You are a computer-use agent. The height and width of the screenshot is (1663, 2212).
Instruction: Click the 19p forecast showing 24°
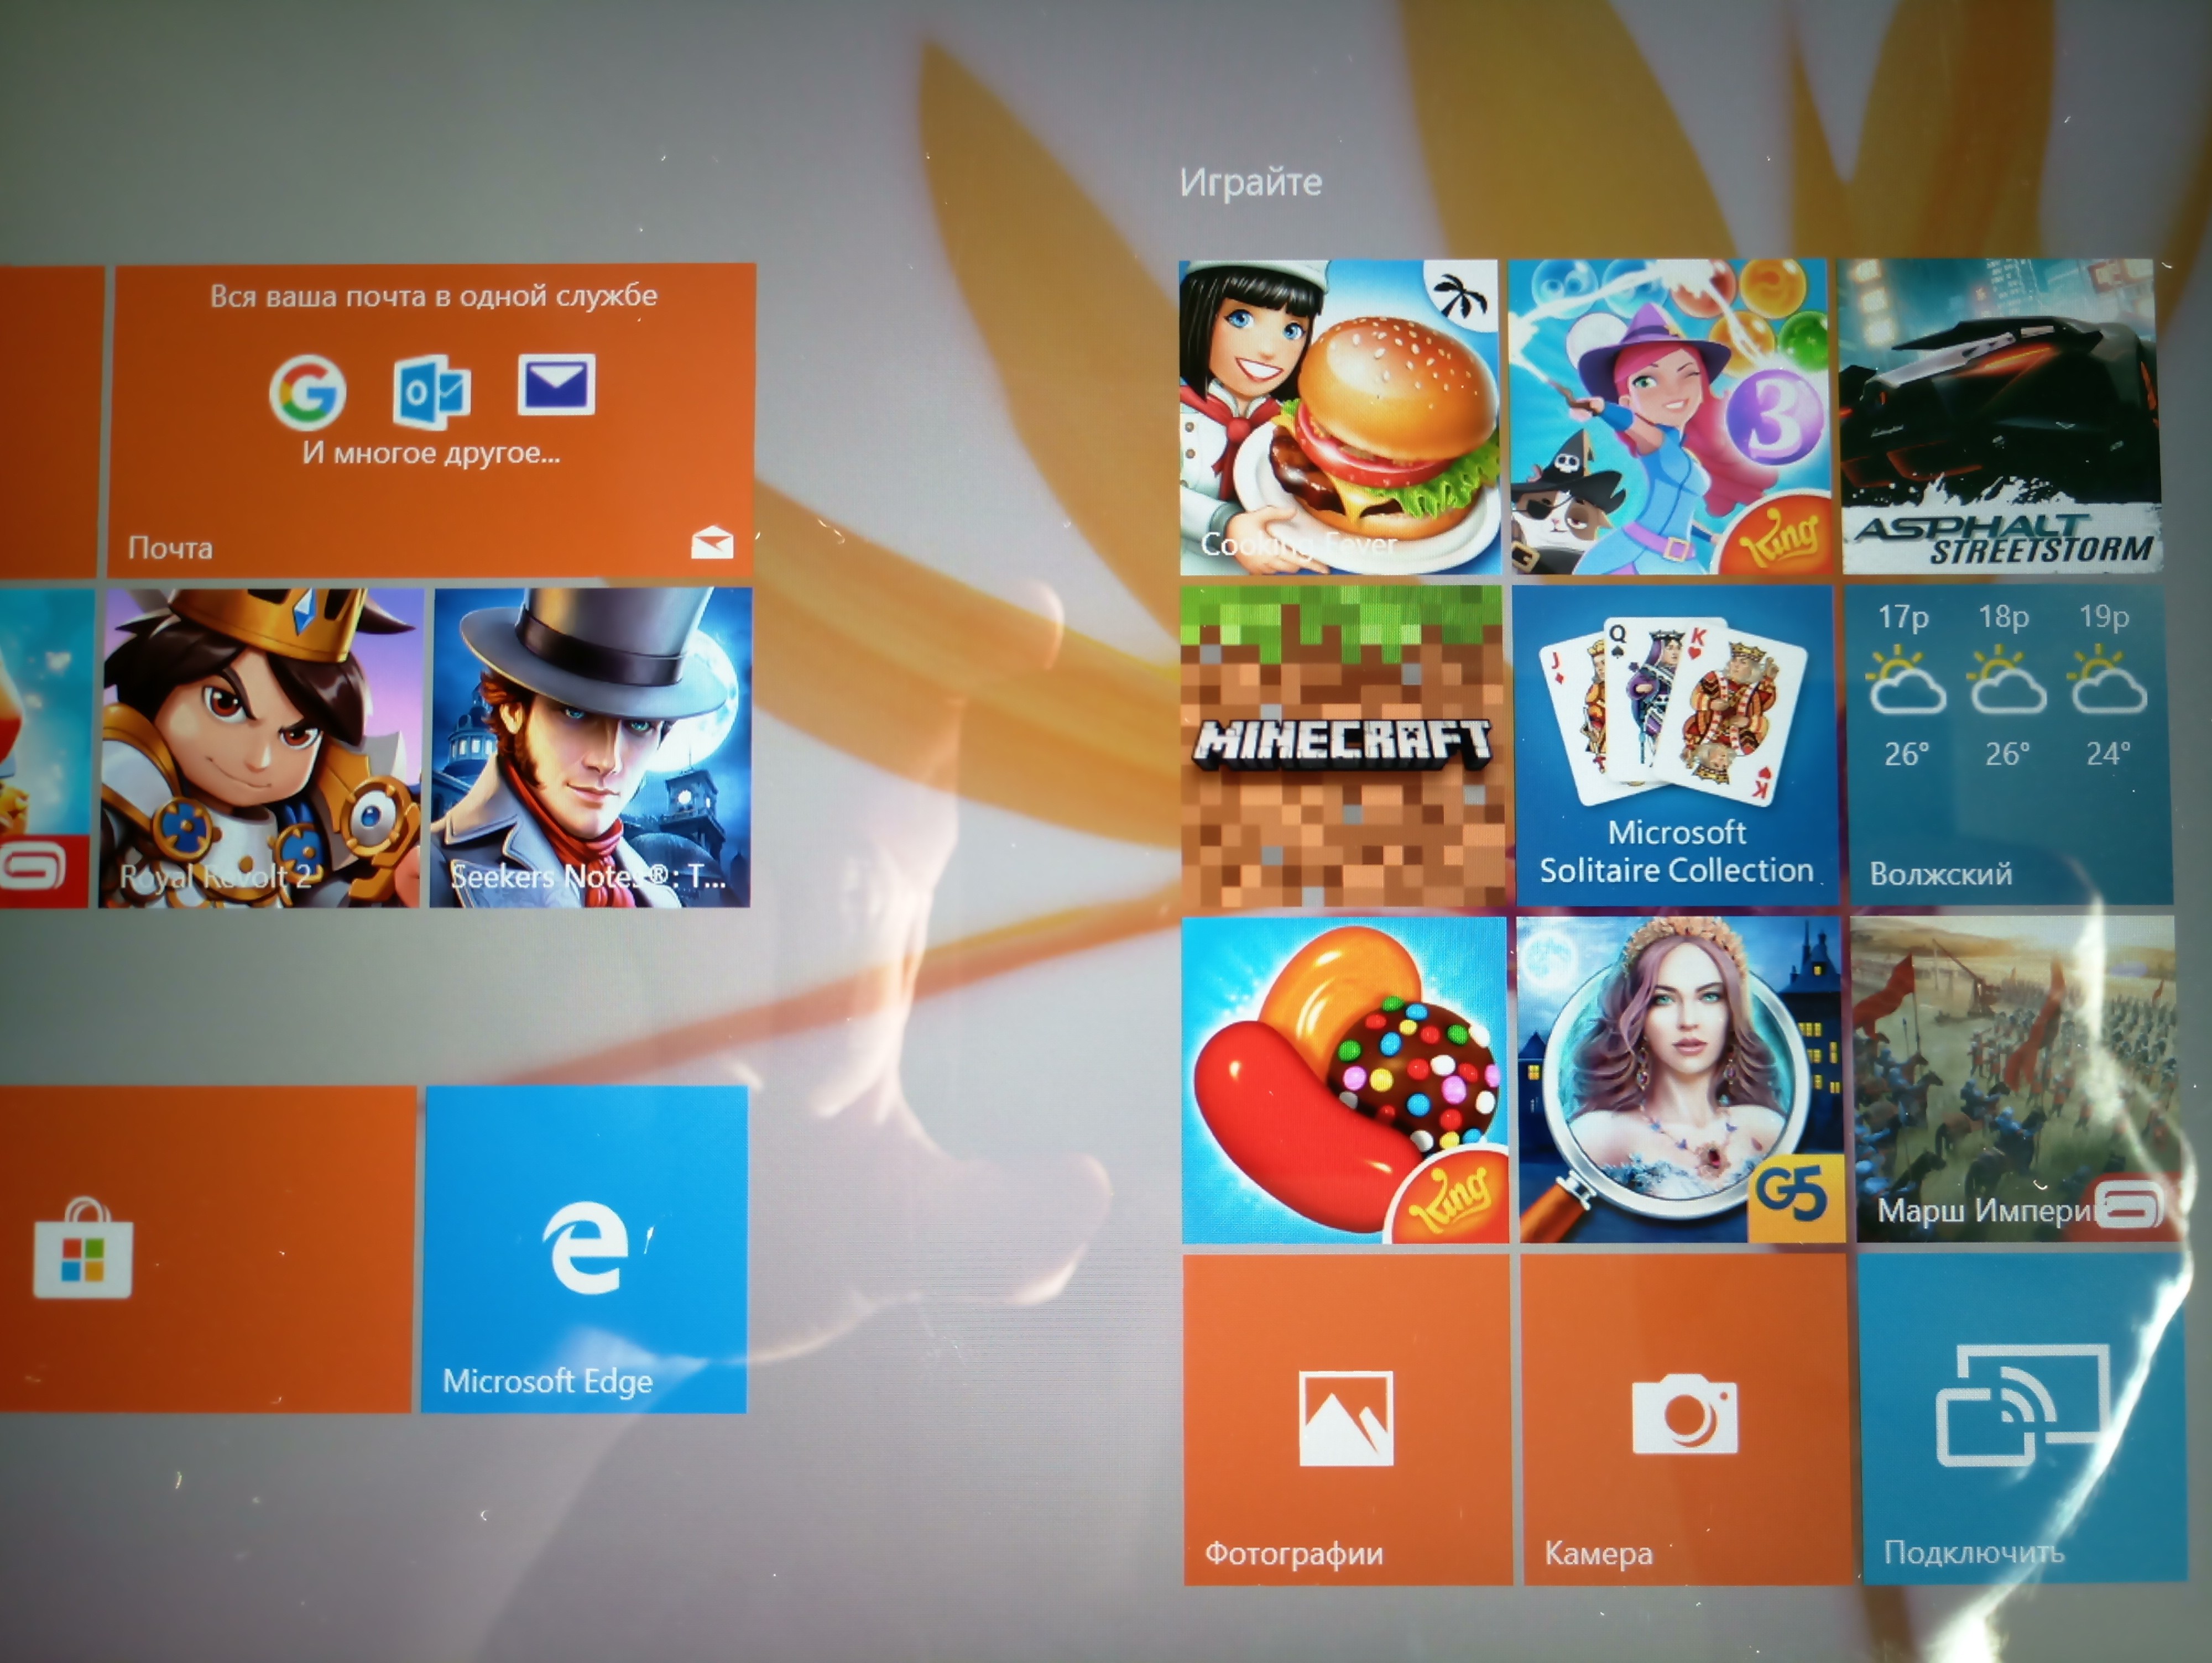[2107, 686]
